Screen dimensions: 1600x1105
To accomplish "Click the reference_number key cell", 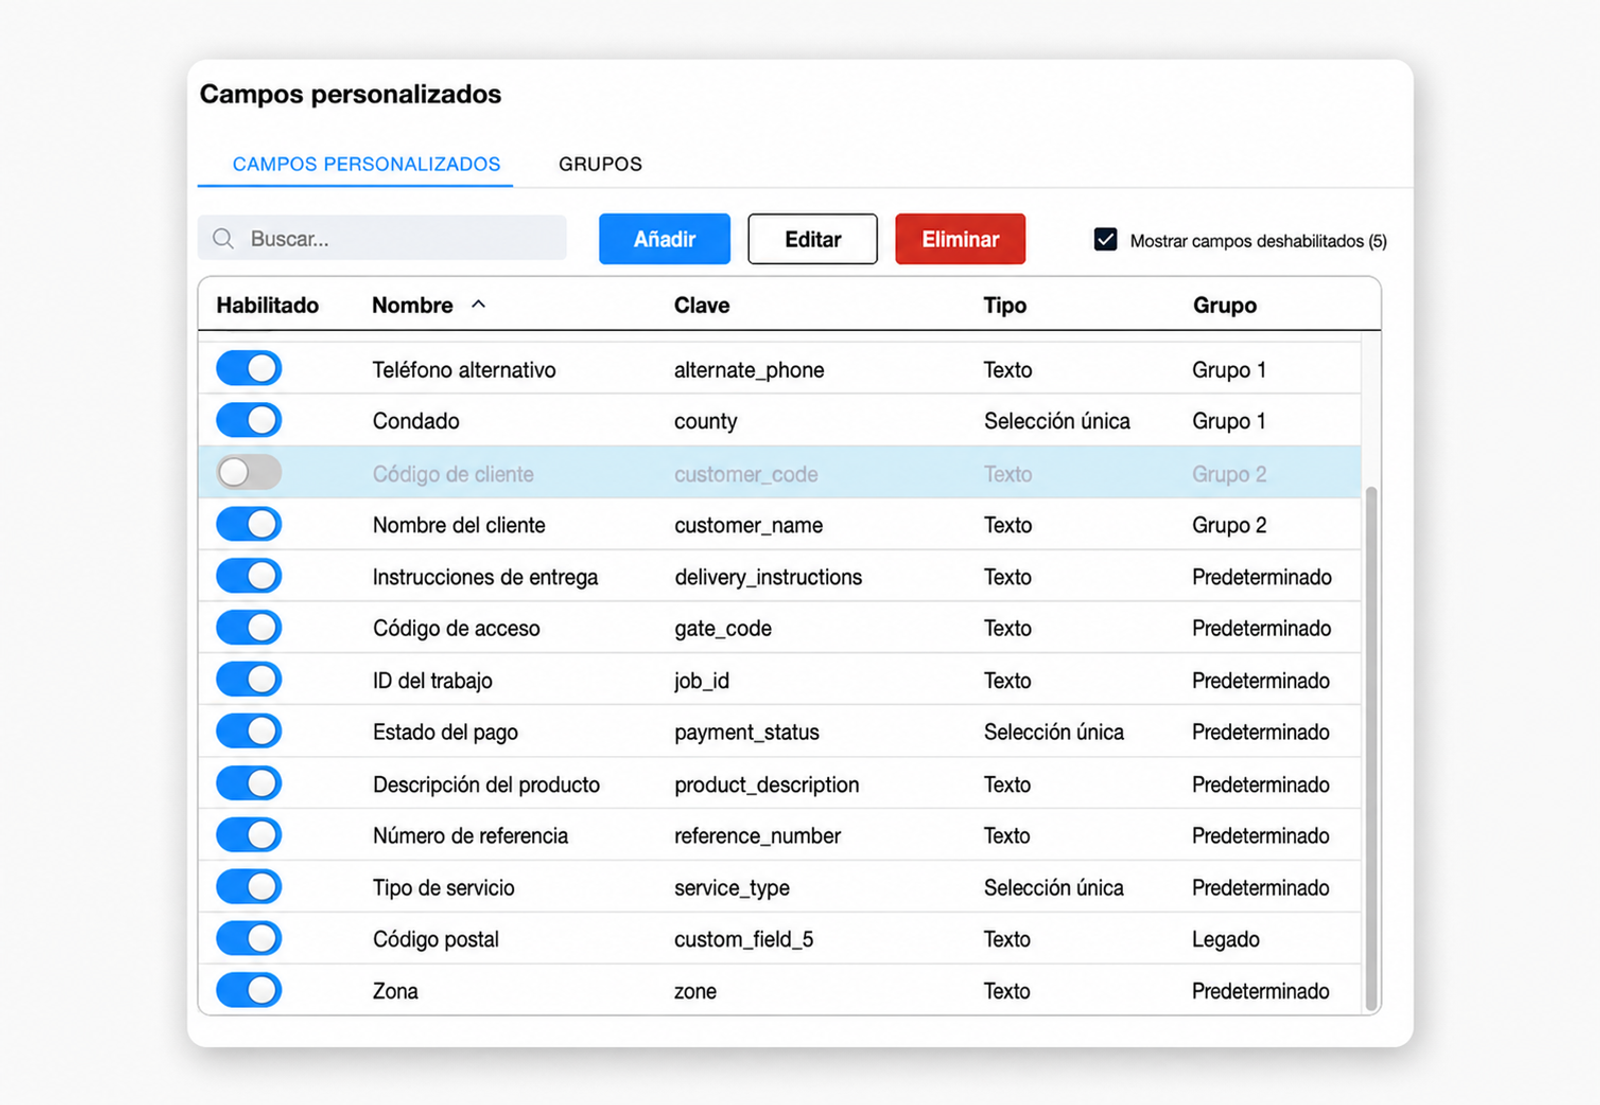I will tap(757, 836).
